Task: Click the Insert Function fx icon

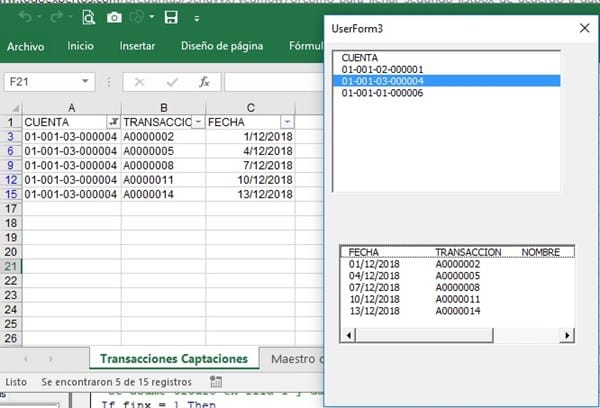Action: pos(203,82)
